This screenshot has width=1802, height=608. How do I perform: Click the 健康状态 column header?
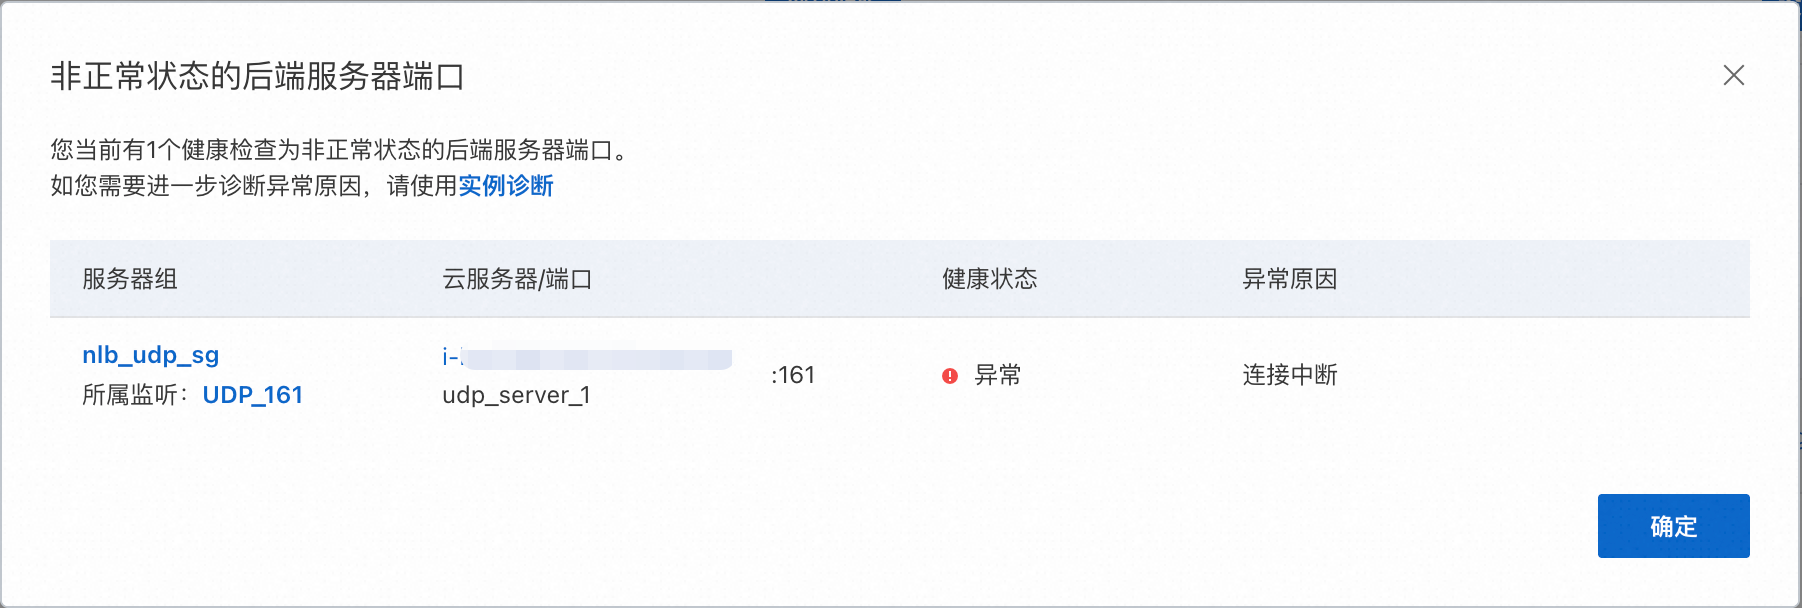[989, 279]
